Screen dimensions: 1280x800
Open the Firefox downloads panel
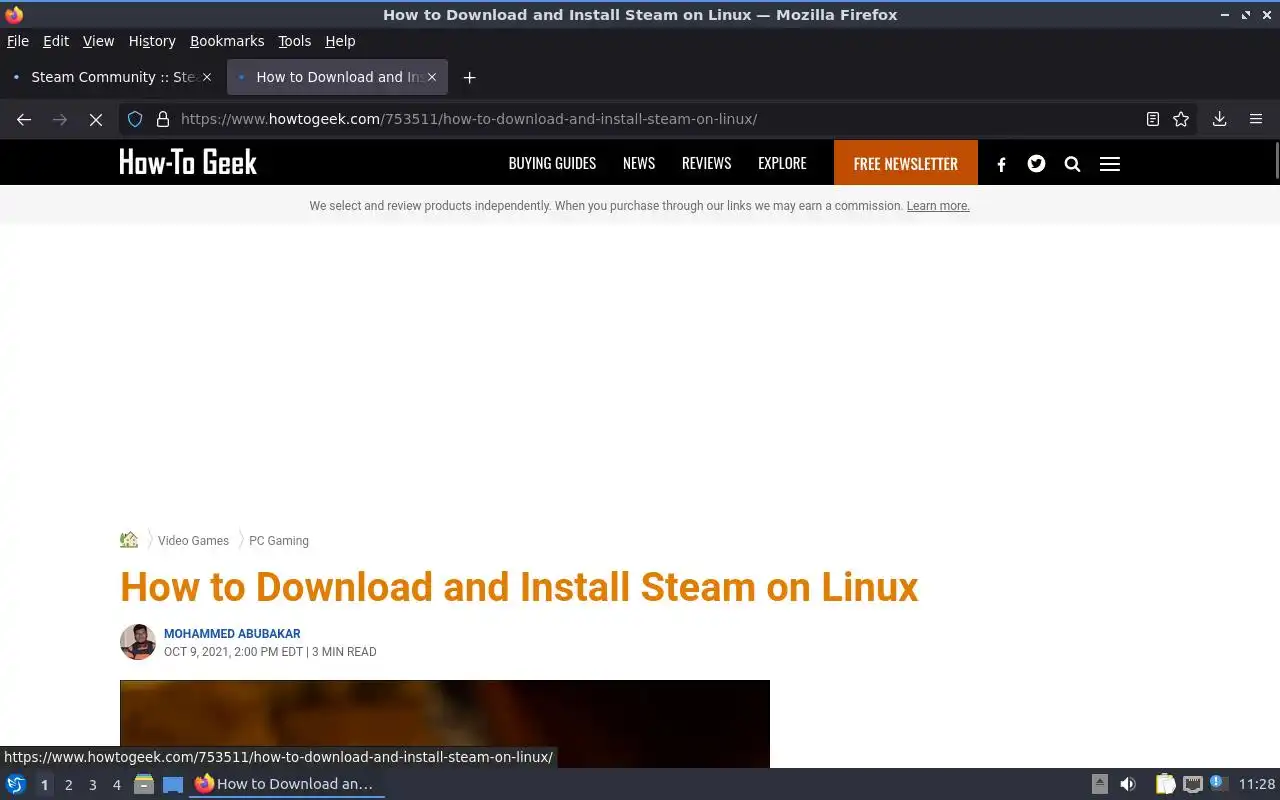1220,119
